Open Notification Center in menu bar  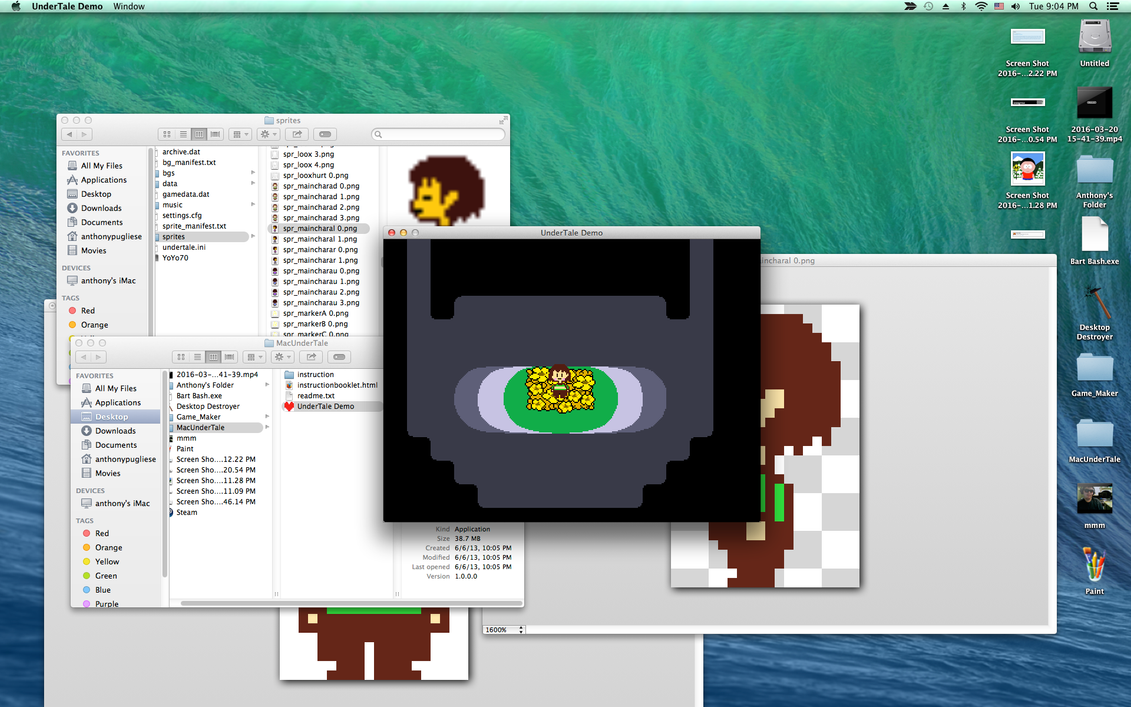pos(1113,6)
